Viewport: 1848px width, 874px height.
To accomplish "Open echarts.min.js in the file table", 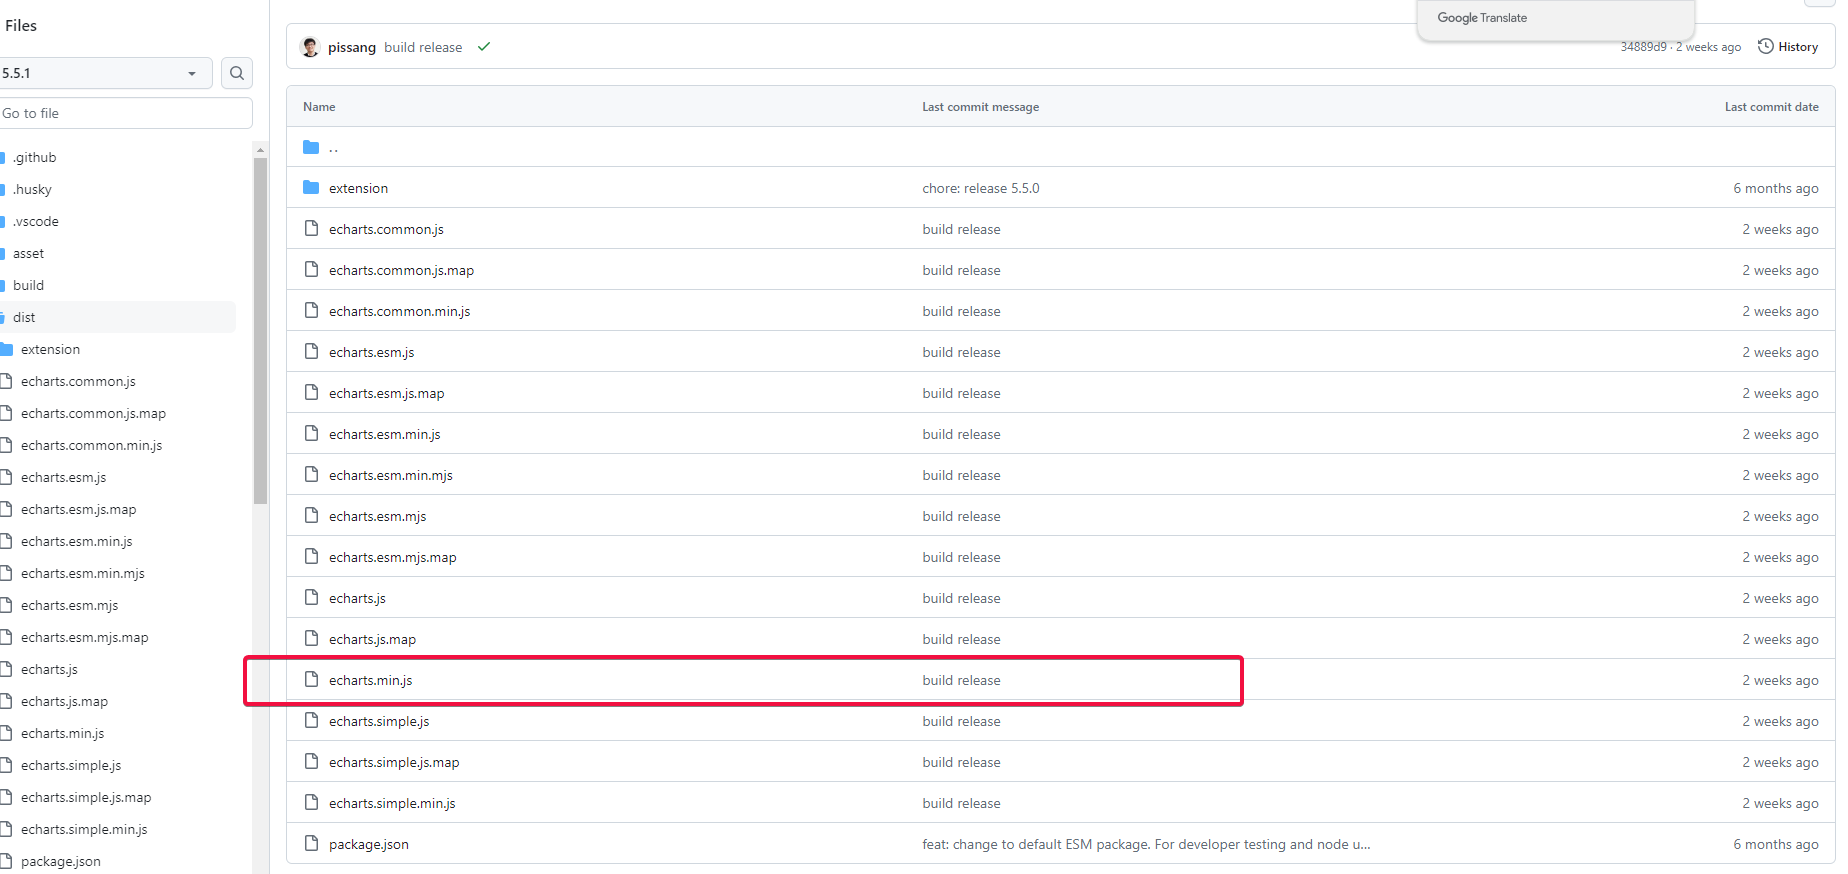I will (371, 680).
